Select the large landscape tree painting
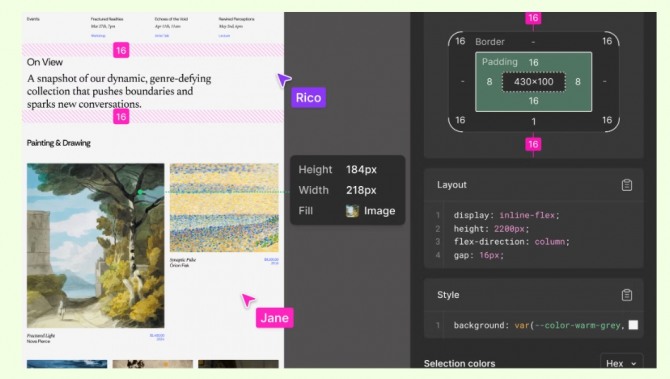The image size is (670, 379). (x=95, y=245)
